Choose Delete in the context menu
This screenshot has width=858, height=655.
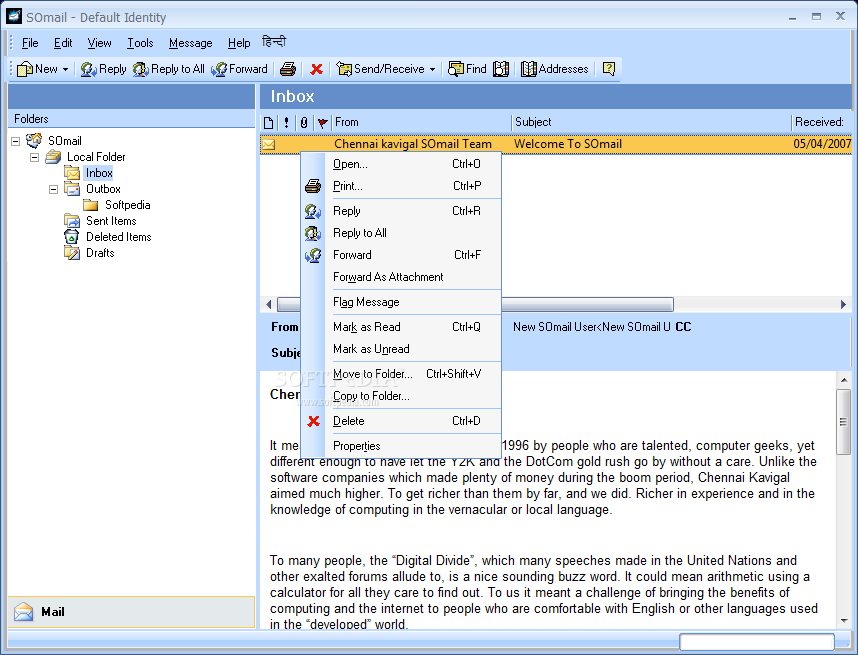pyautogui.click(x=401, y=421)
